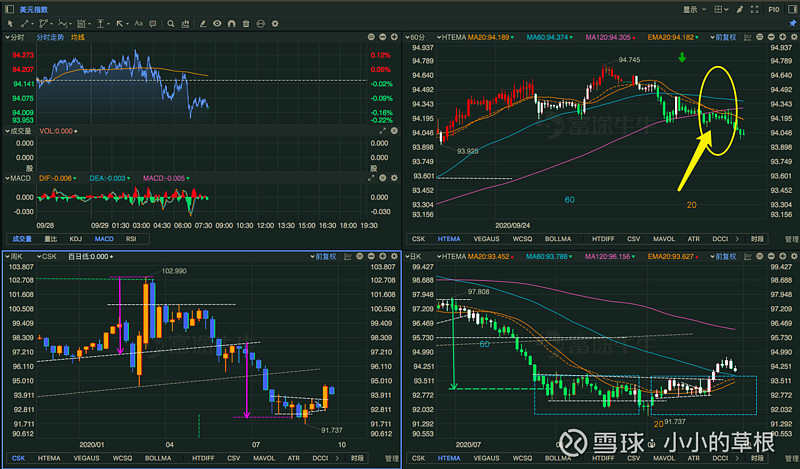
Task: Click the top-right brush drawing icon
Action: point(739,9)
